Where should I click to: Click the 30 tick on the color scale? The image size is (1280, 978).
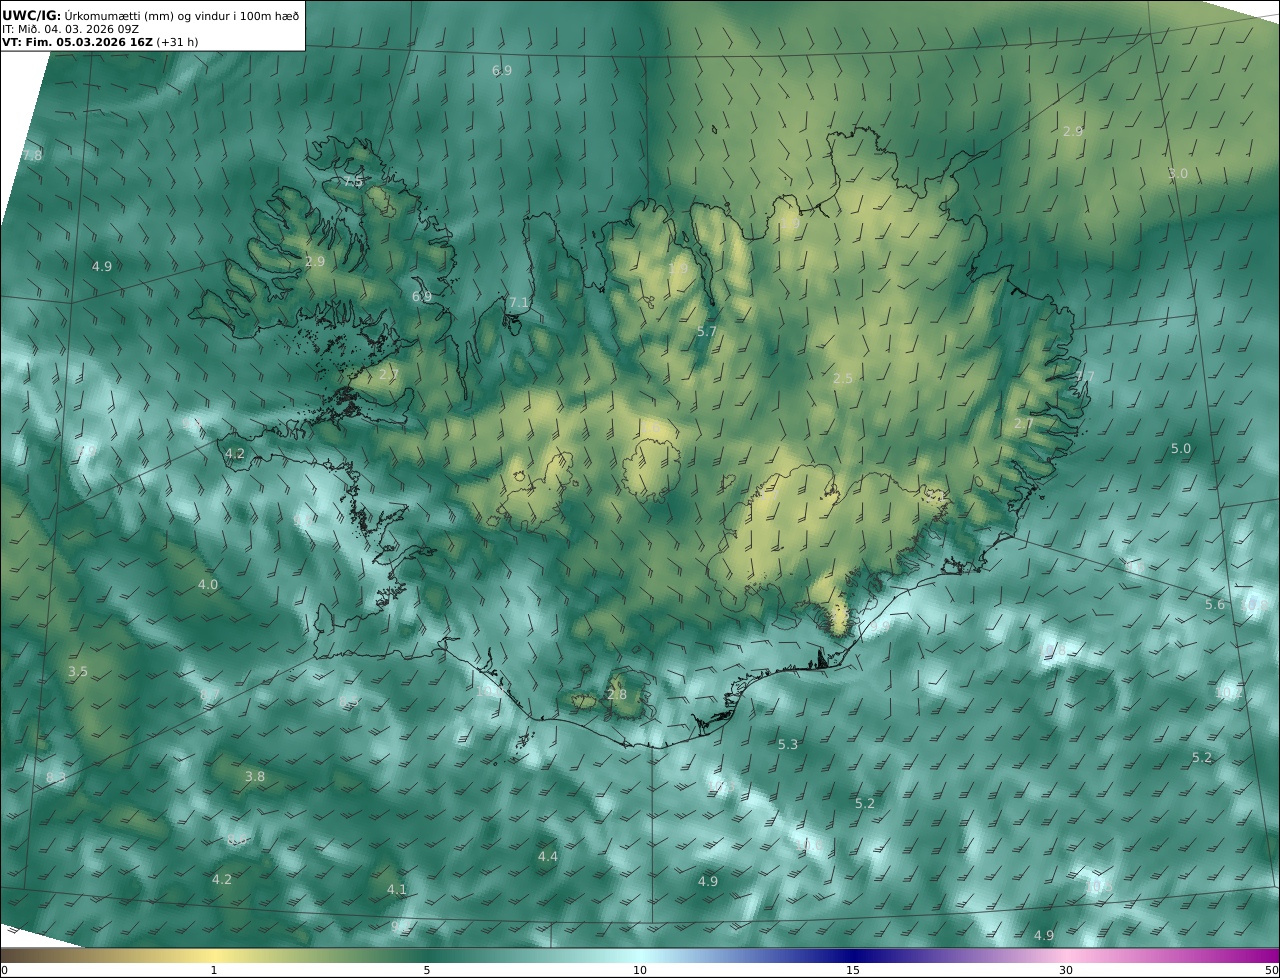1066,971
